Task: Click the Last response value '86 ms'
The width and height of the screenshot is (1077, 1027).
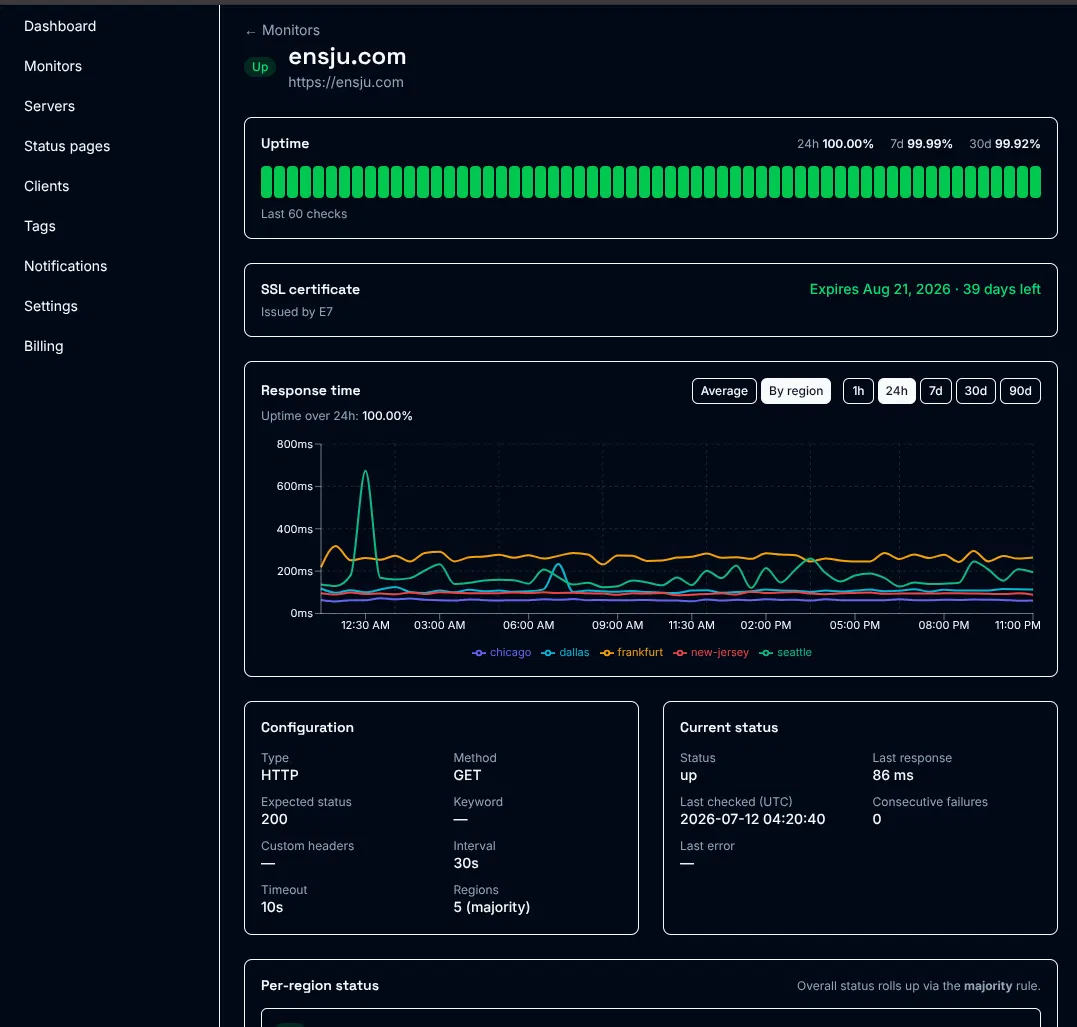Action: [893, 775]
